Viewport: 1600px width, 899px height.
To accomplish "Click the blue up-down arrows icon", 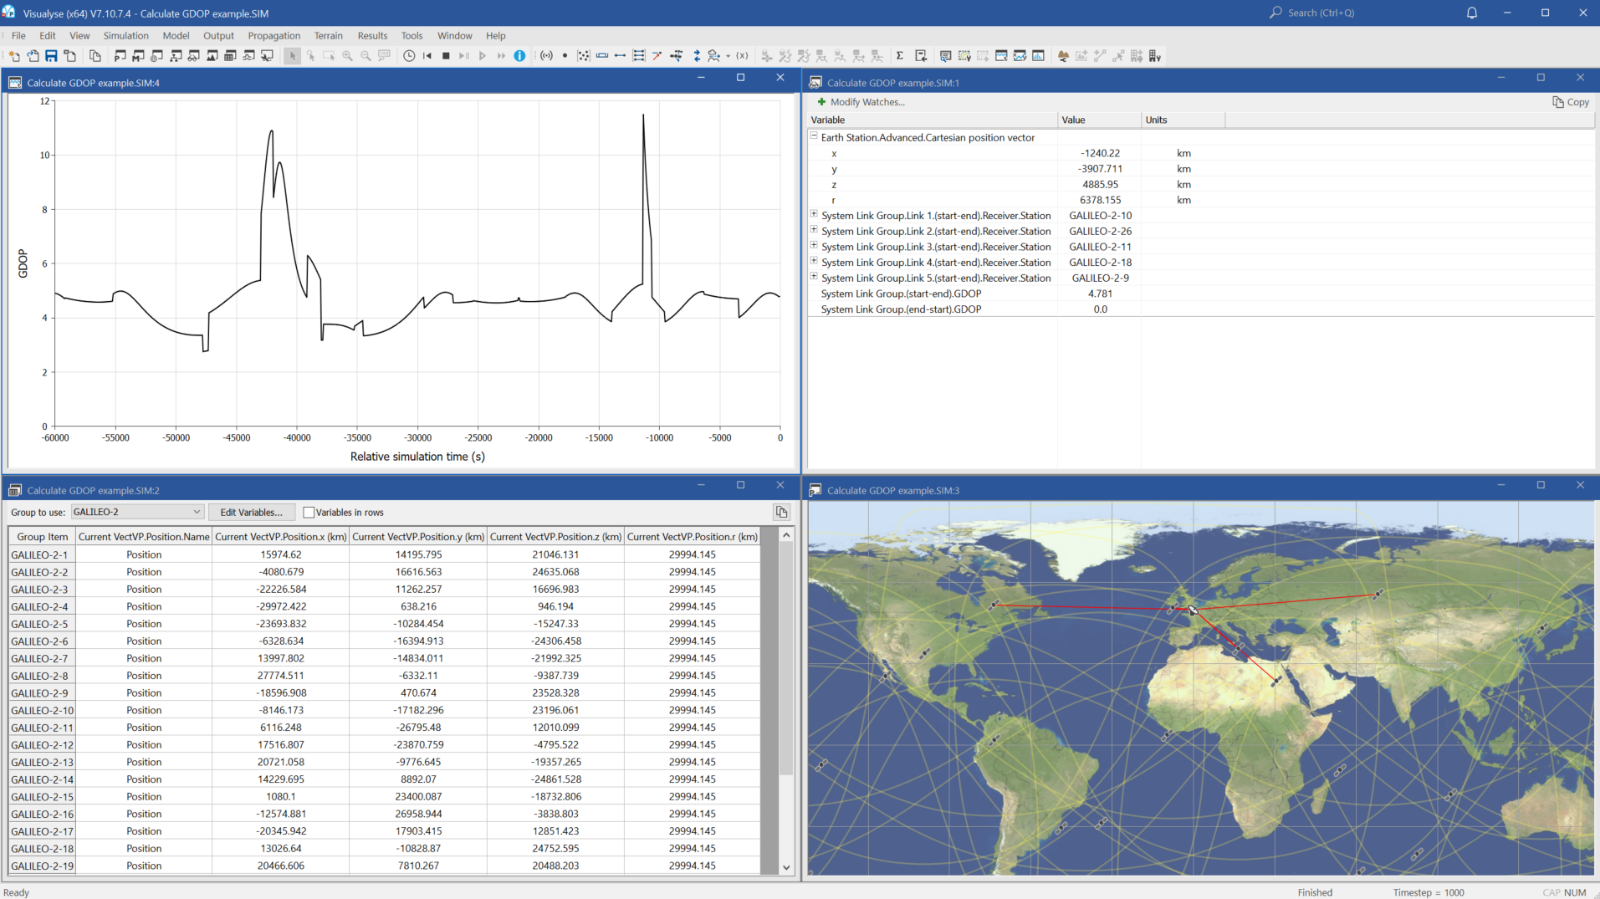I will coord(697,56).
